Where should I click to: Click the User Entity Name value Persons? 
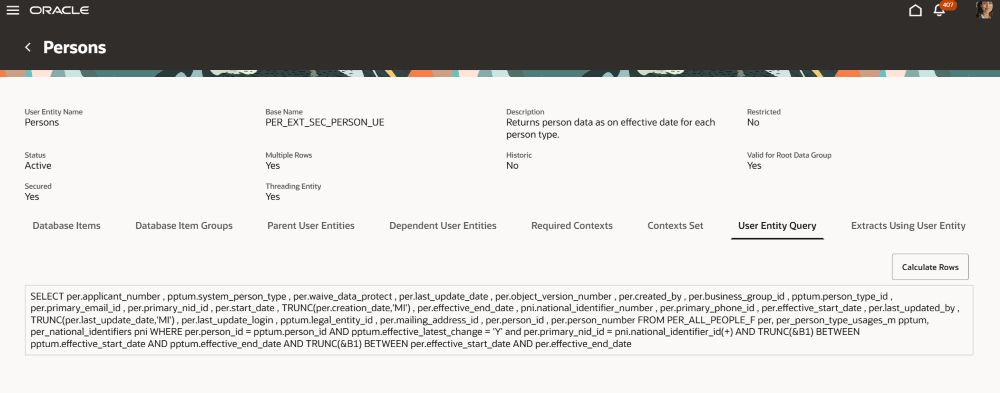pos(42,122)
